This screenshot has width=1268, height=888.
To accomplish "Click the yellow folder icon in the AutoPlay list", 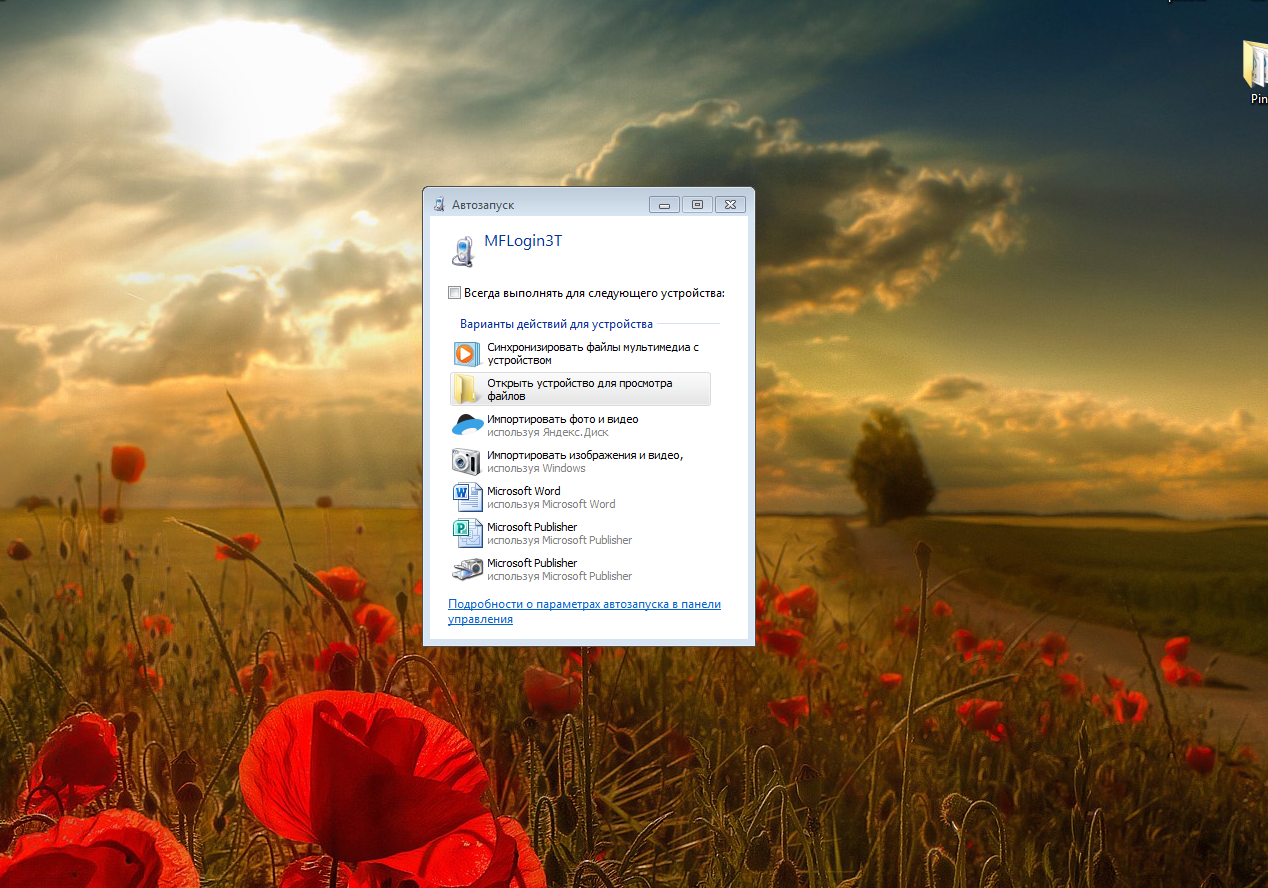I will [x=466, y=390].
